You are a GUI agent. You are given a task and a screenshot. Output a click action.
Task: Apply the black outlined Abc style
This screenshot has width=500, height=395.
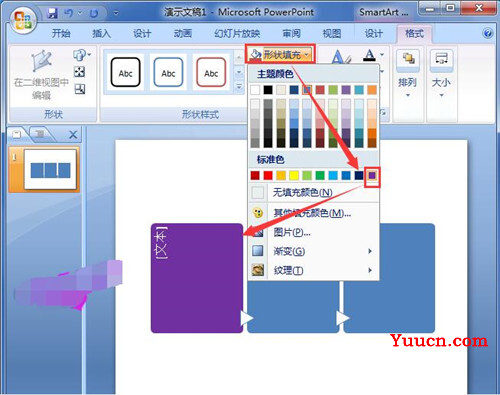pyautogui.click(x=125, y=72)
